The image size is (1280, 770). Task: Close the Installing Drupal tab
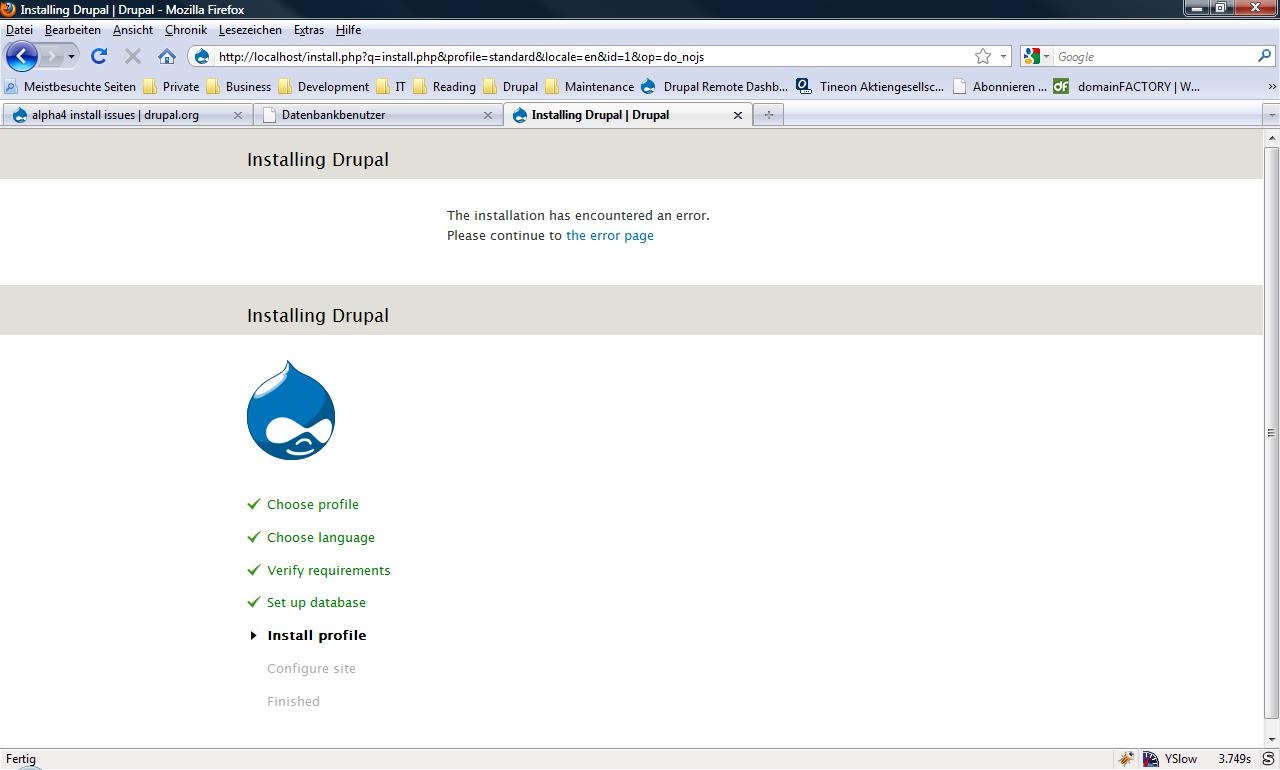pos(738,115)
